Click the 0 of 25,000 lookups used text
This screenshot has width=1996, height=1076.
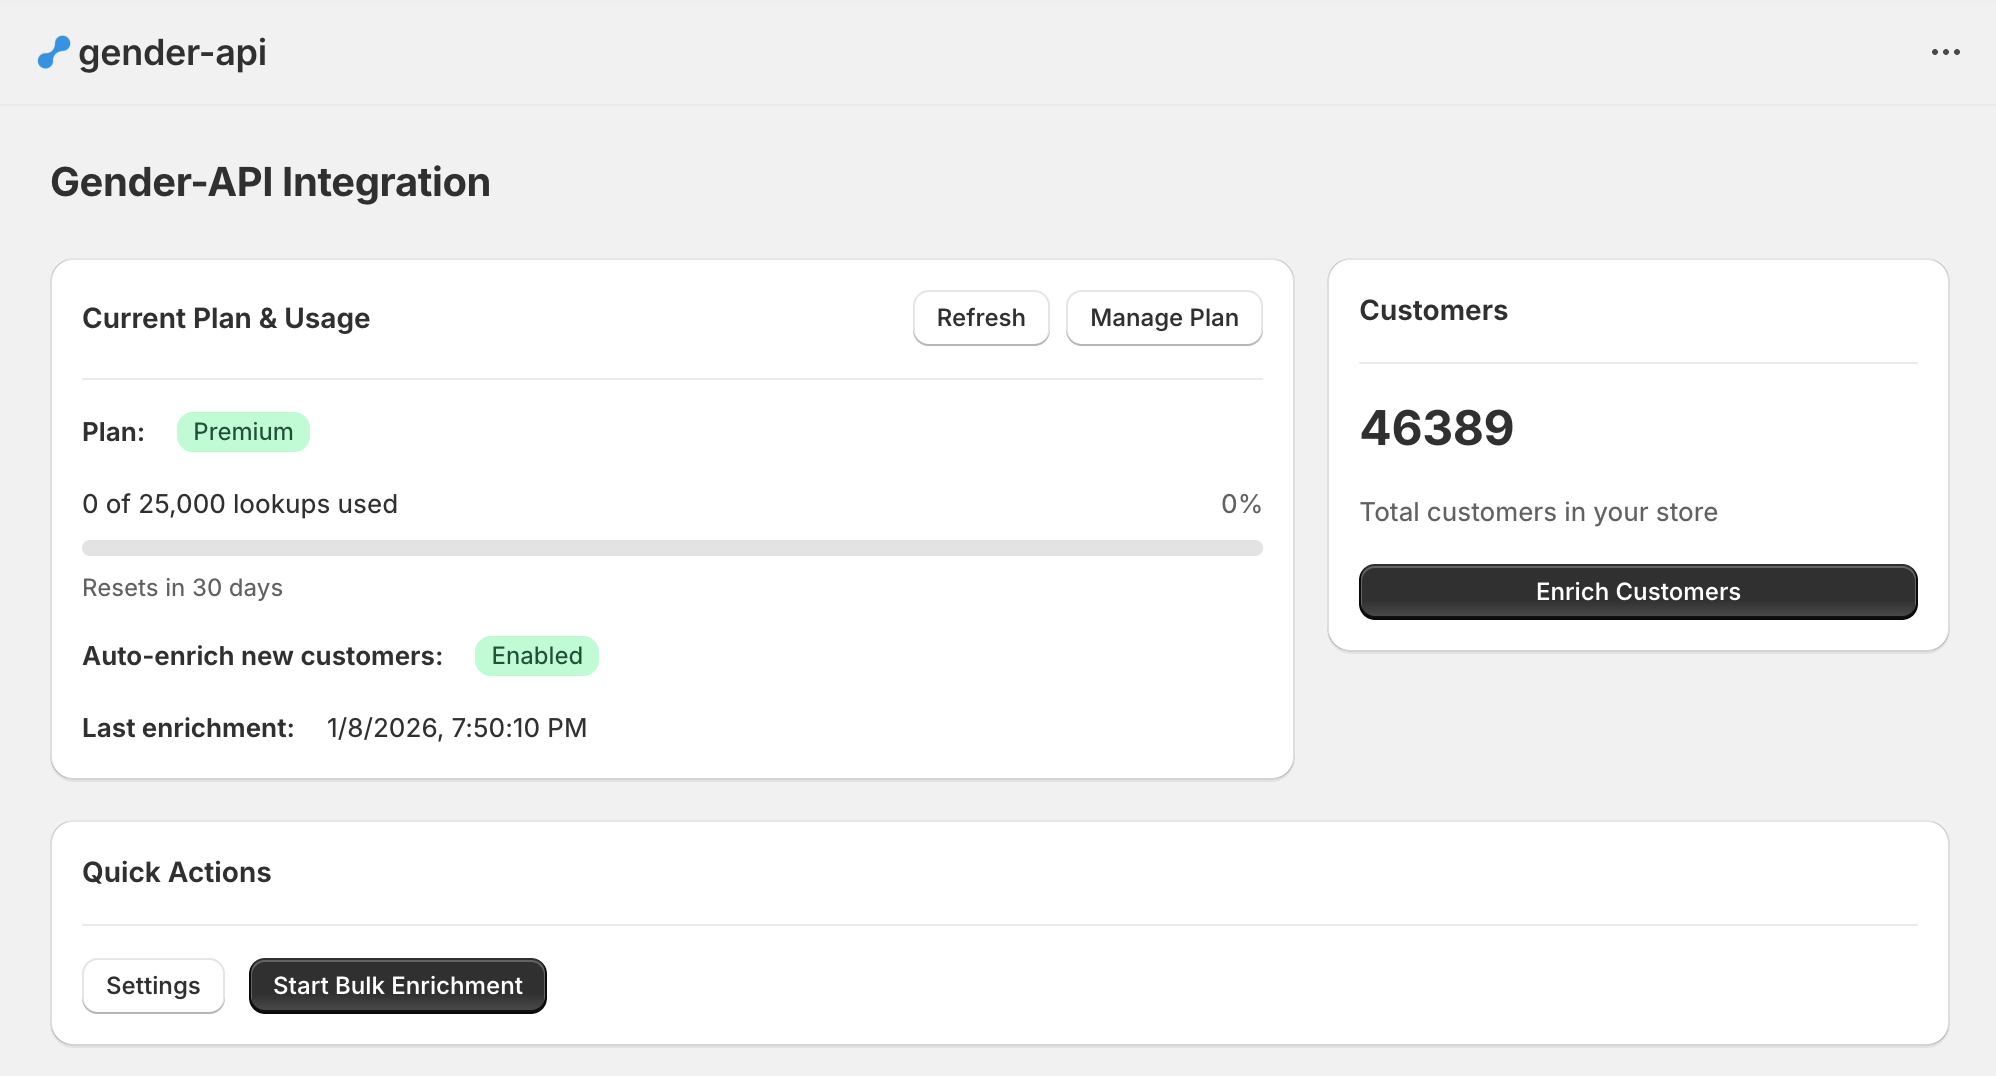(x=240, y=504)
